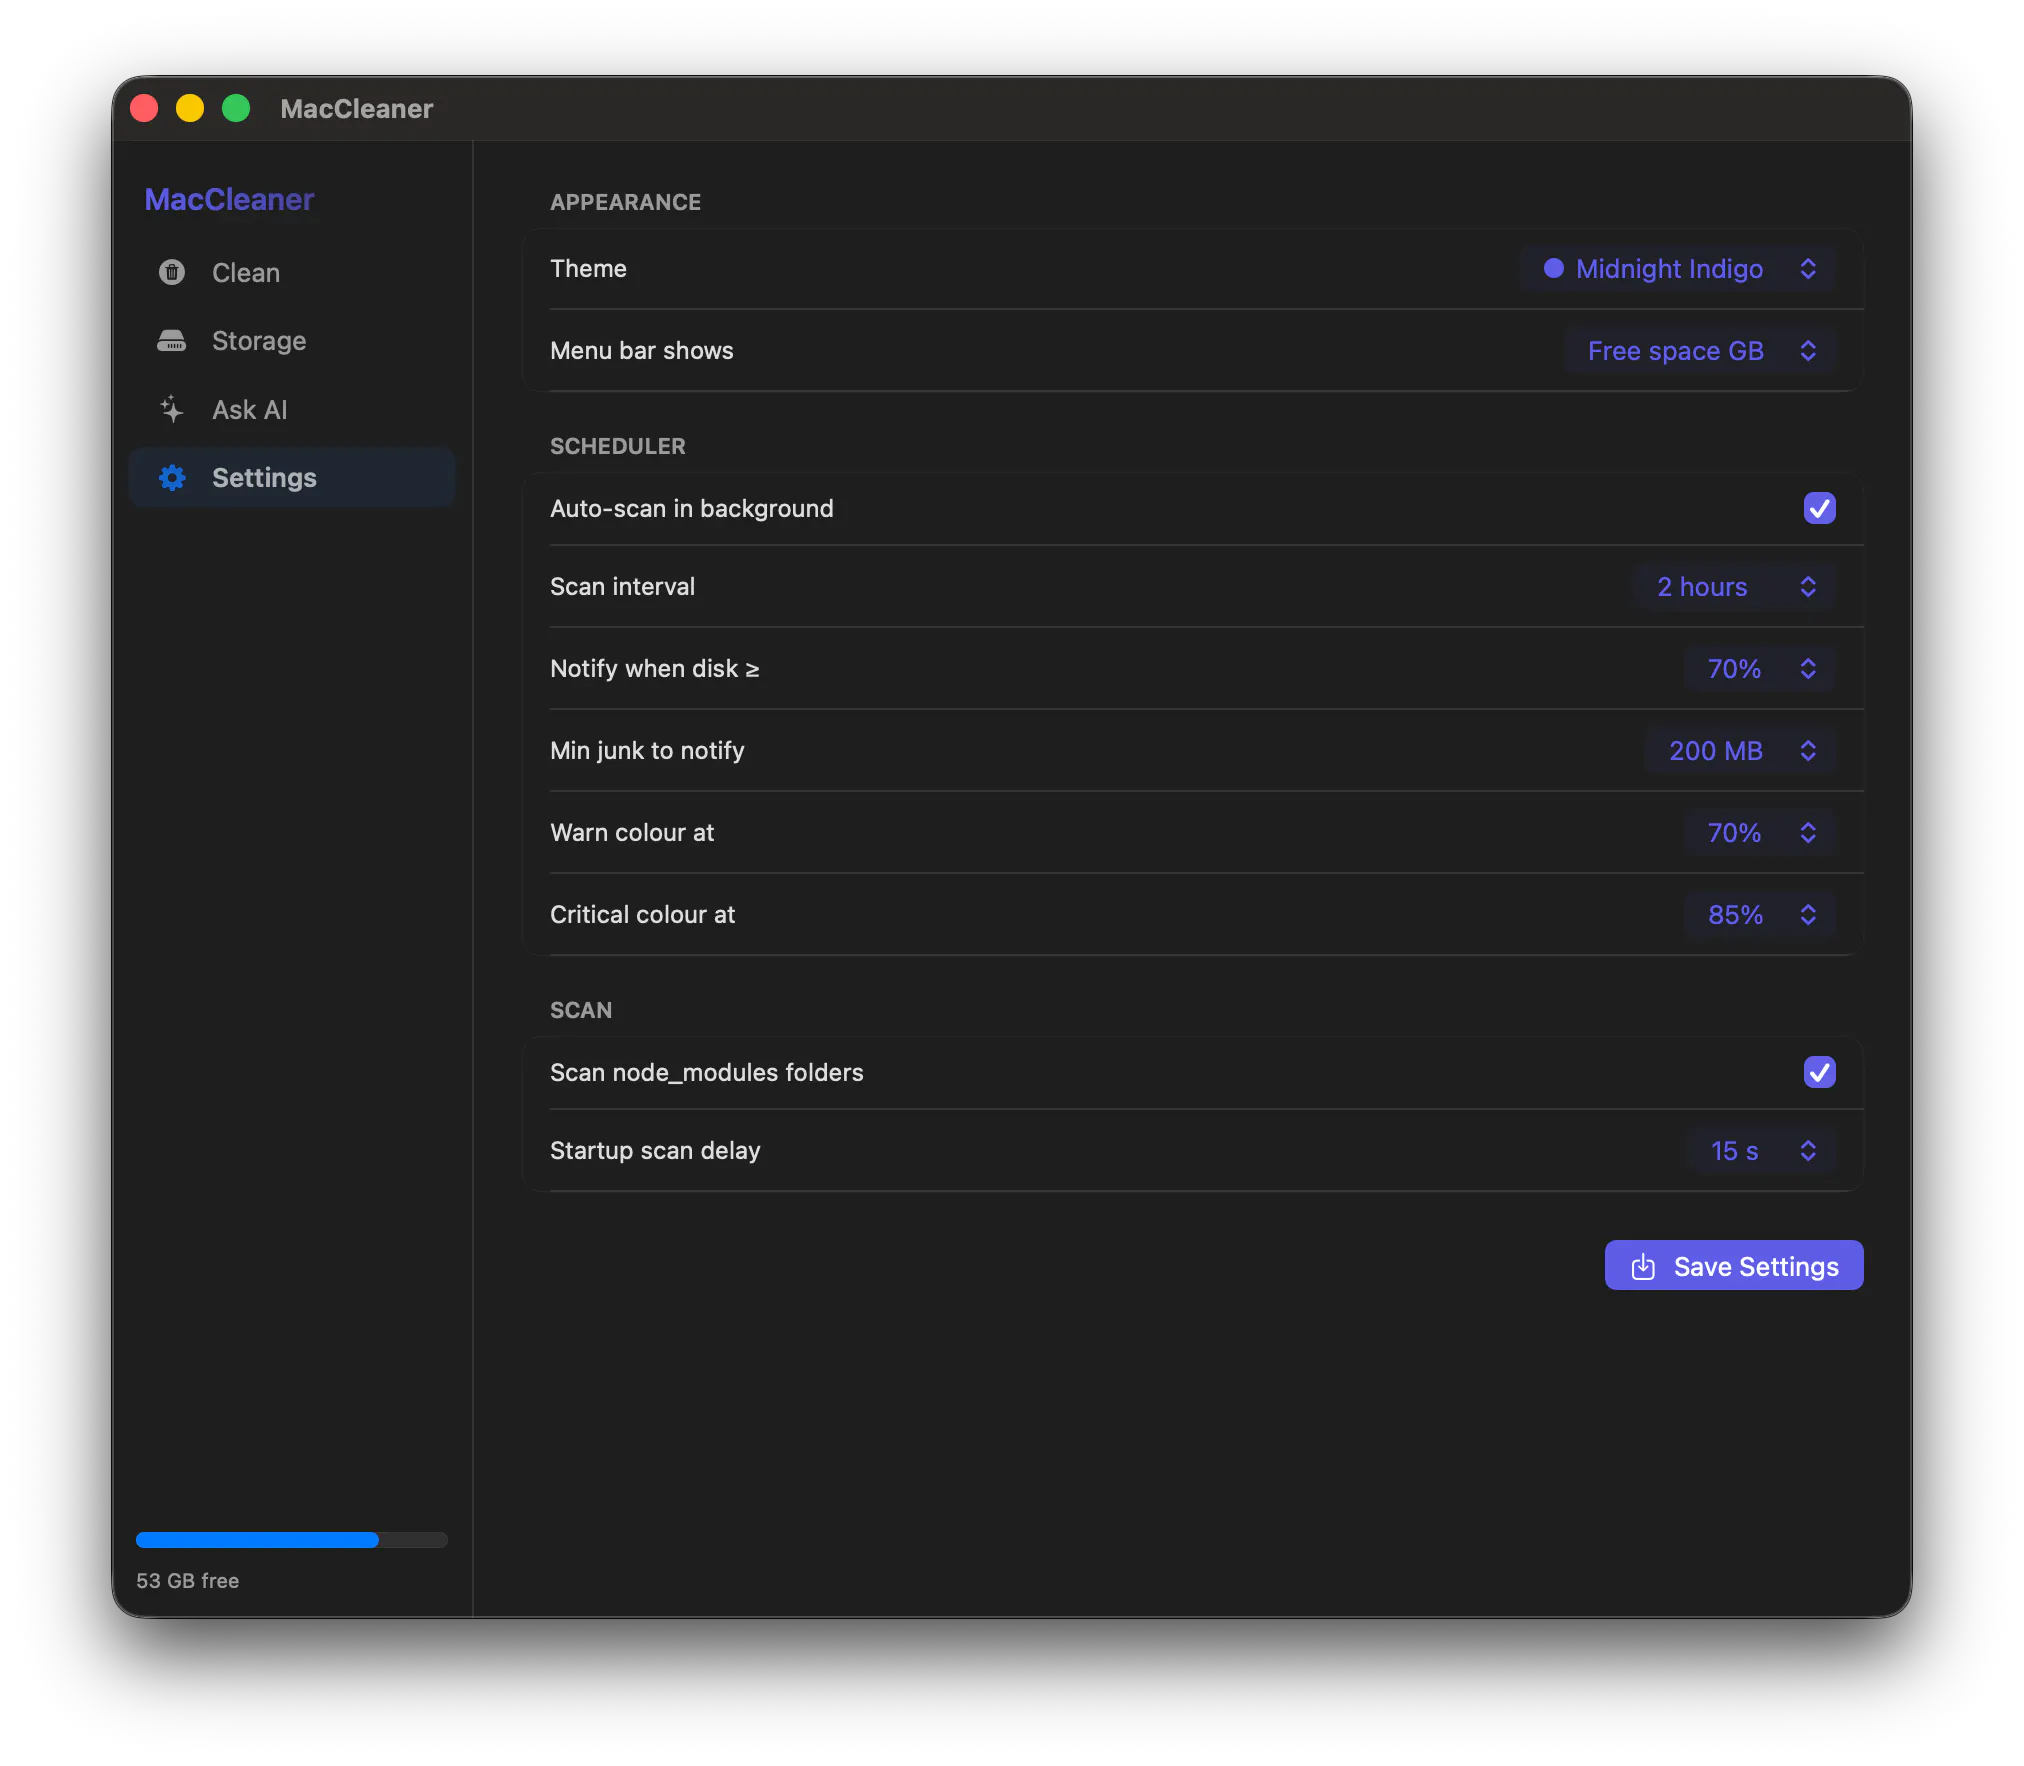
Task: Click the 53 GB free label
Action: [x=188, y=1581]
